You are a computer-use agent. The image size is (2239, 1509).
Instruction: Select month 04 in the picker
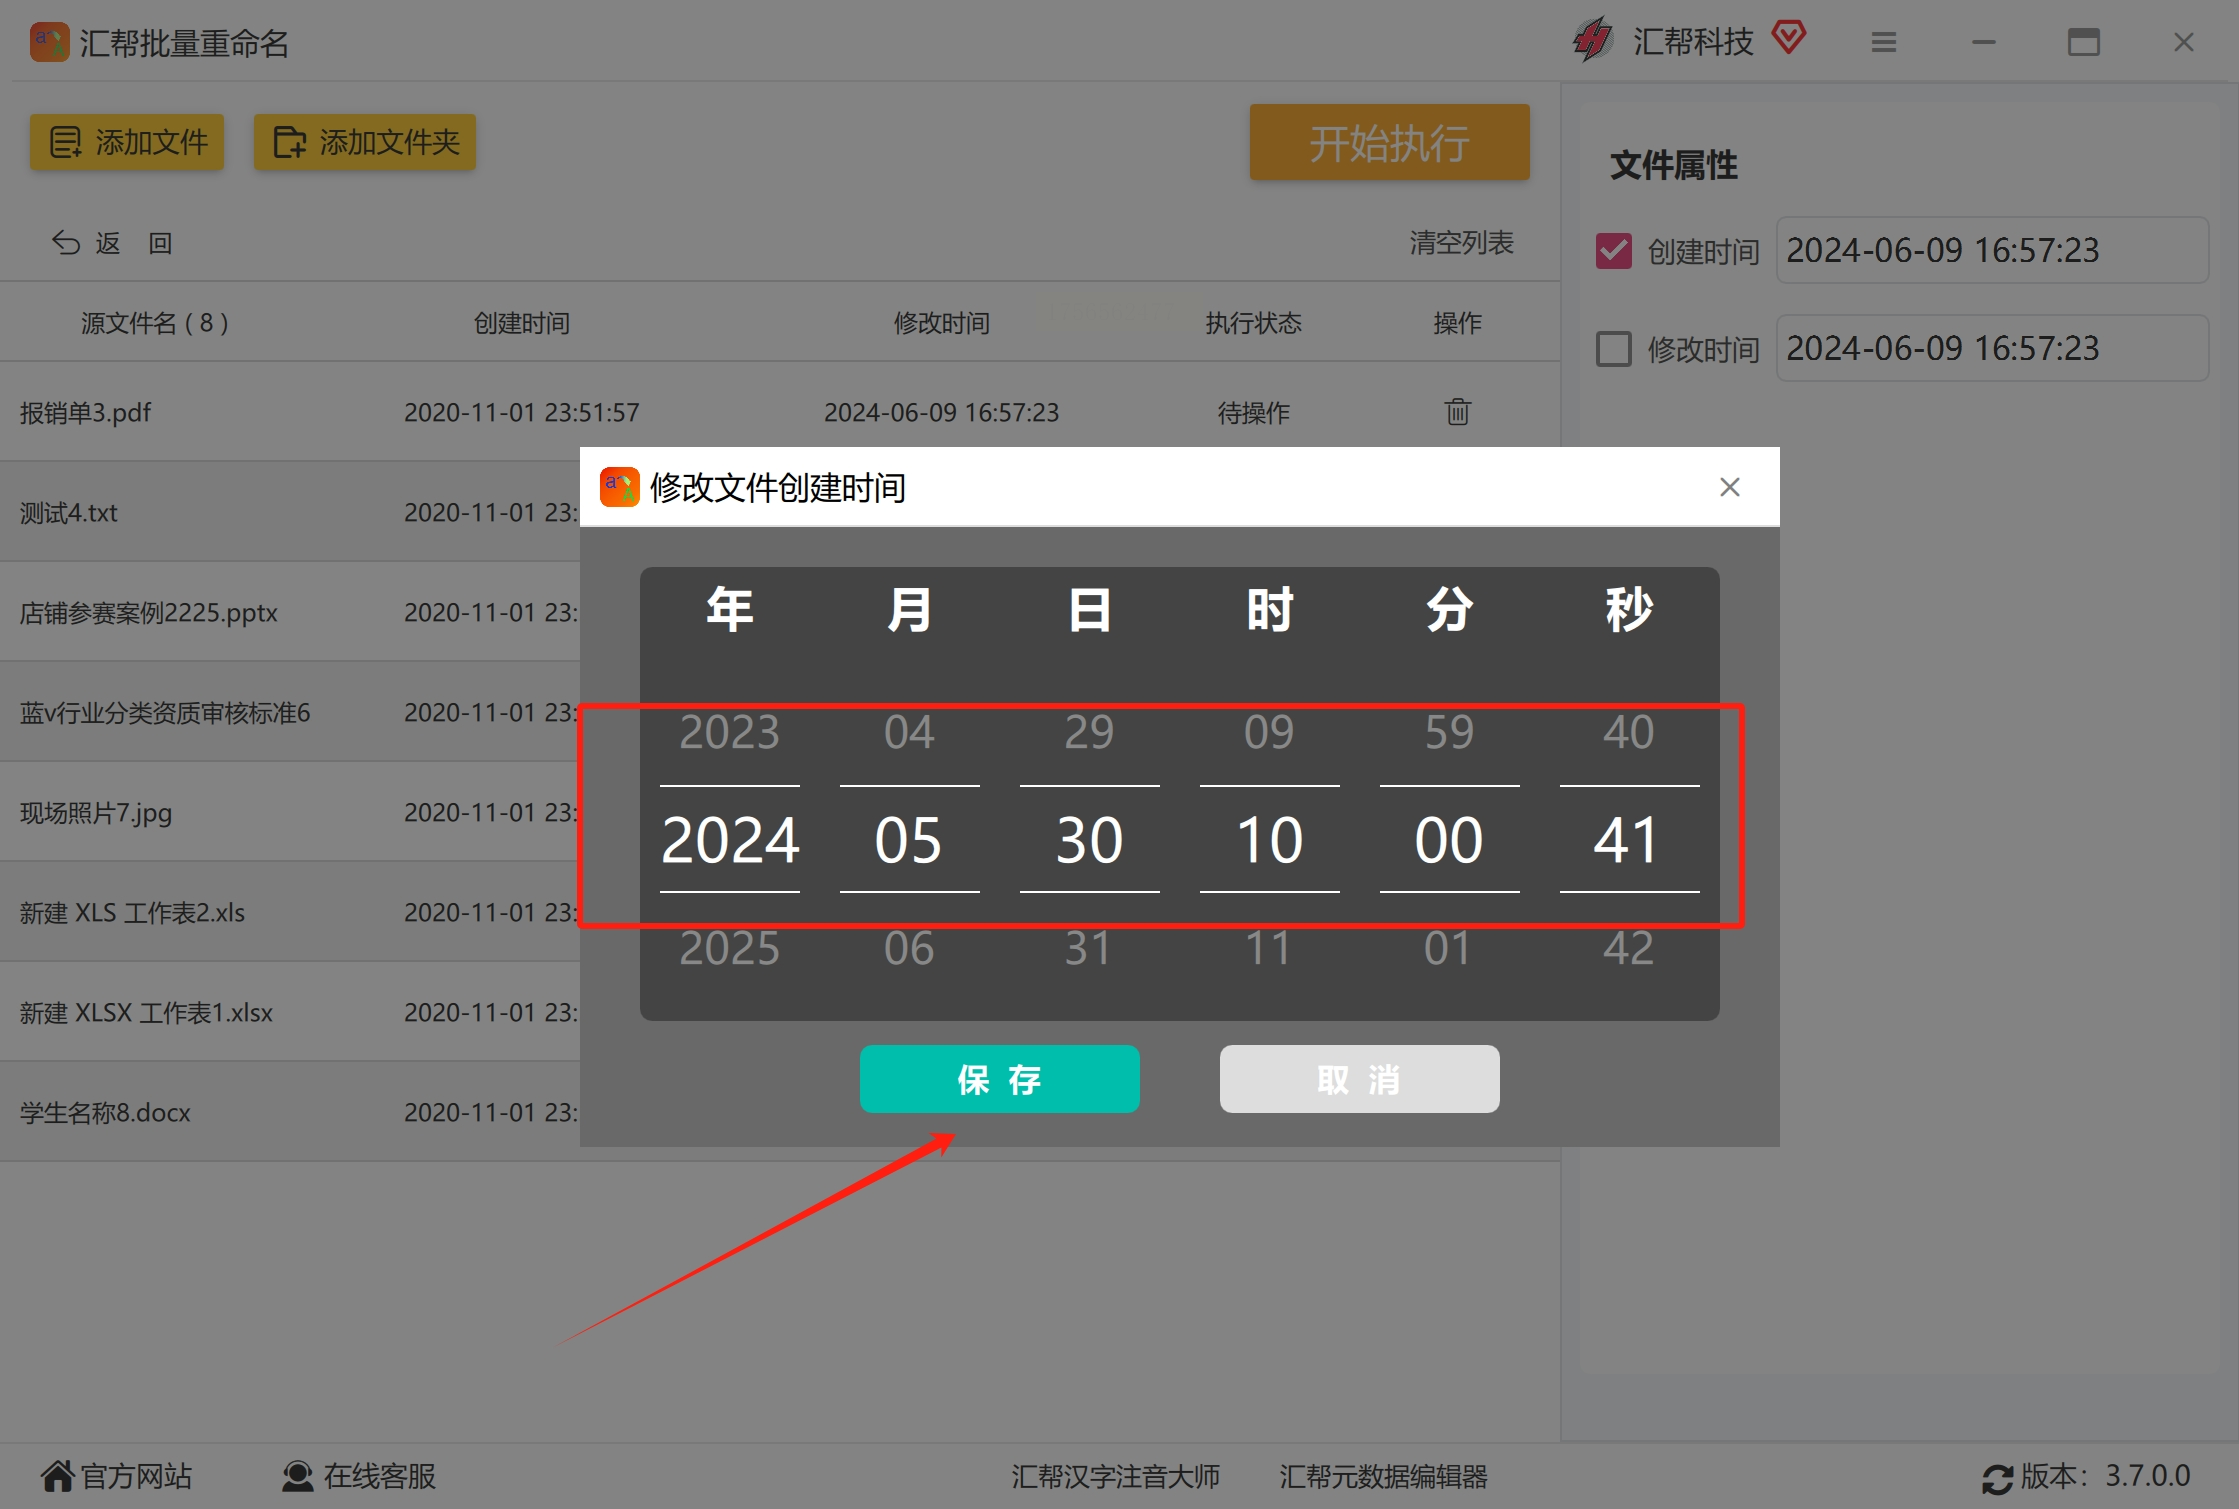[908, 732]
